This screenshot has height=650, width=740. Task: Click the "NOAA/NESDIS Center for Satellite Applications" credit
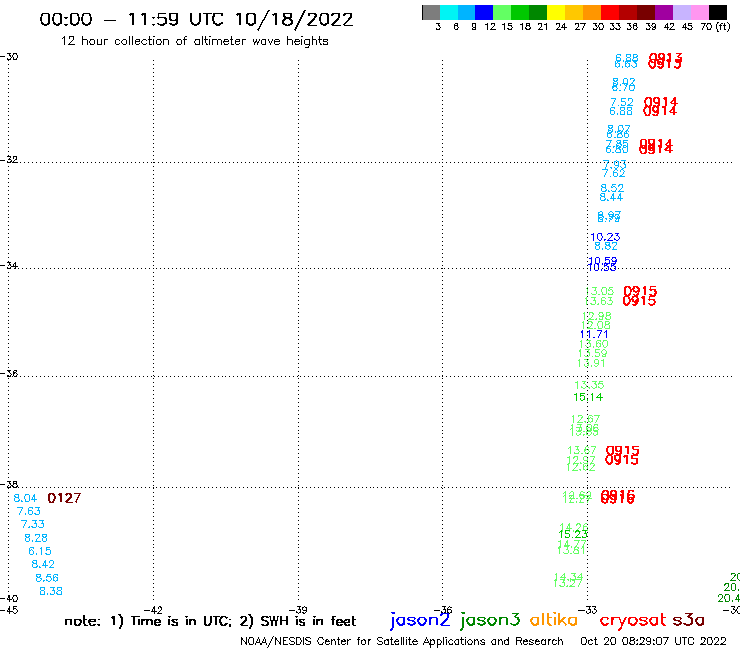362,642
